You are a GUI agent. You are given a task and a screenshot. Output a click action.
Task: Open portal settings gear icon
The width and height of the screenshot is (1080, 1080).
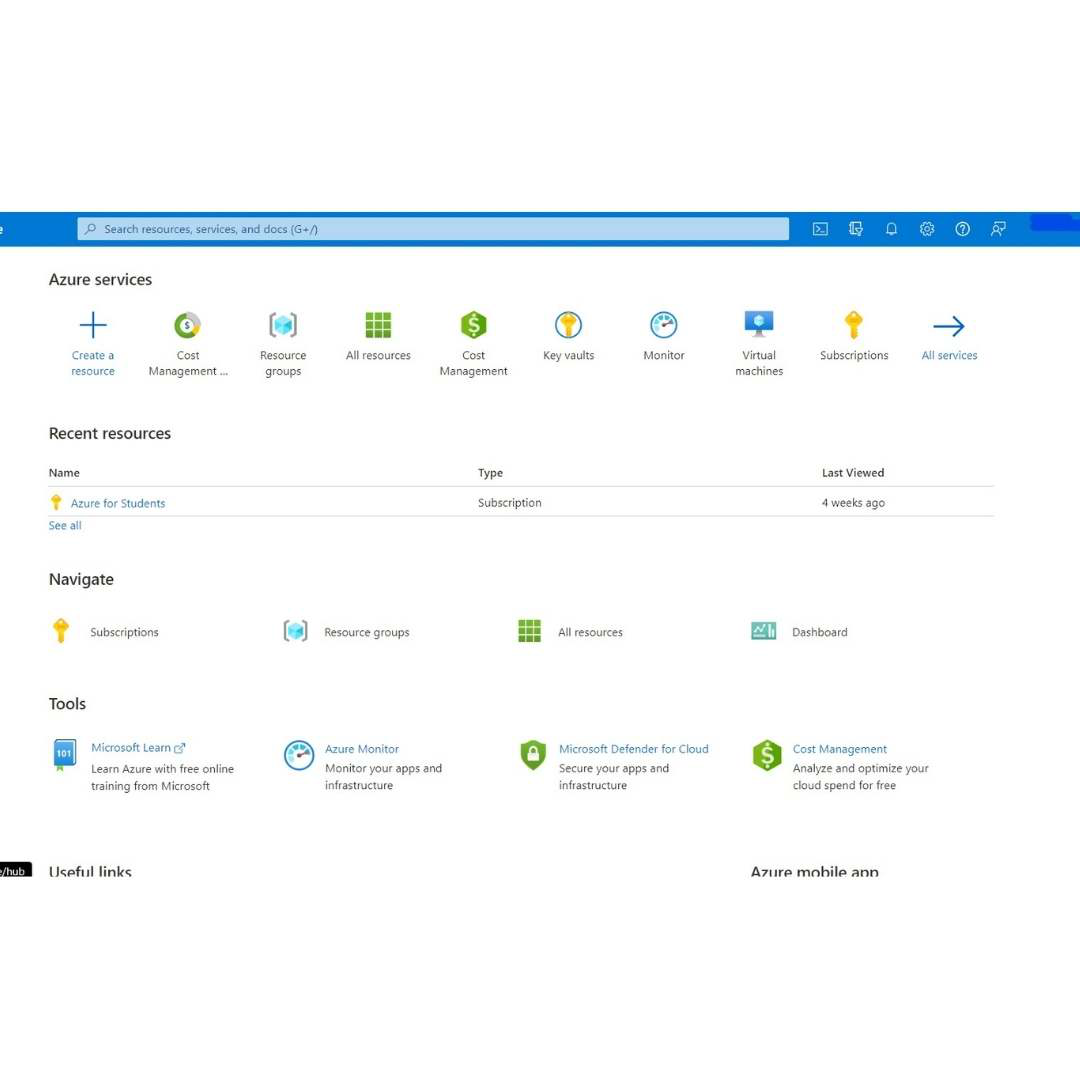pyautogui.click(x=927, y=229)
